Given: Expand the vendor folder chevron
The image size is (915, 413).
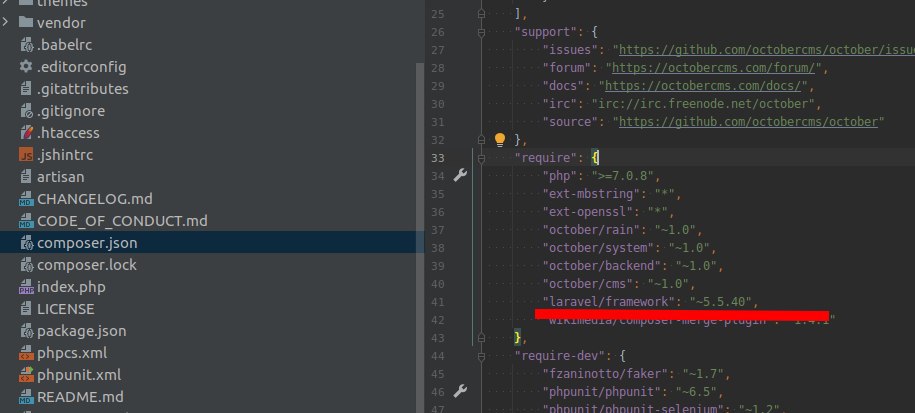Looking at the screenshot, I should pos(5,23).
